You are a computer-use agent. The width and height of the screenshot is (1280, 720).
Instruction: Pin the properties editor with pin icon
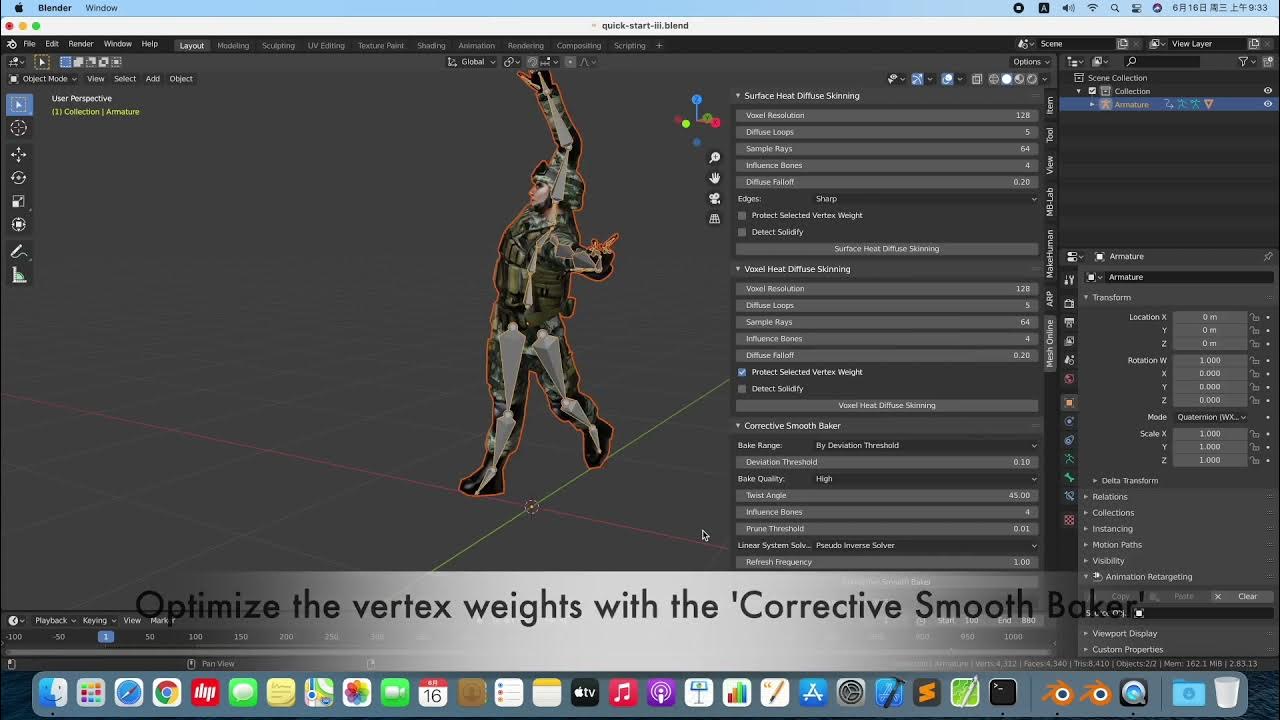(x=1268, y=257)
